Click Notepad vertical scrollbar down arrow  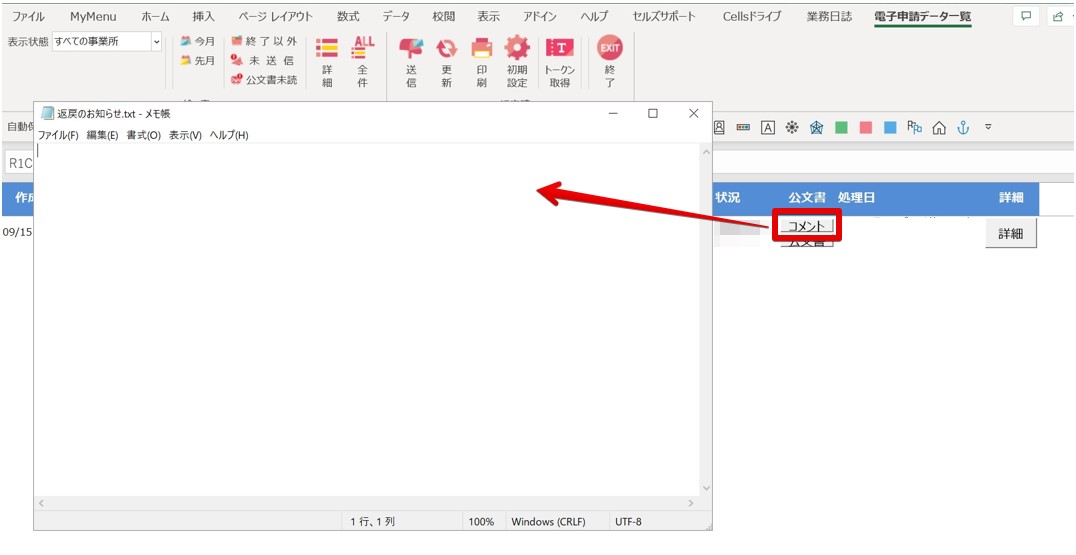coord(706,488)
